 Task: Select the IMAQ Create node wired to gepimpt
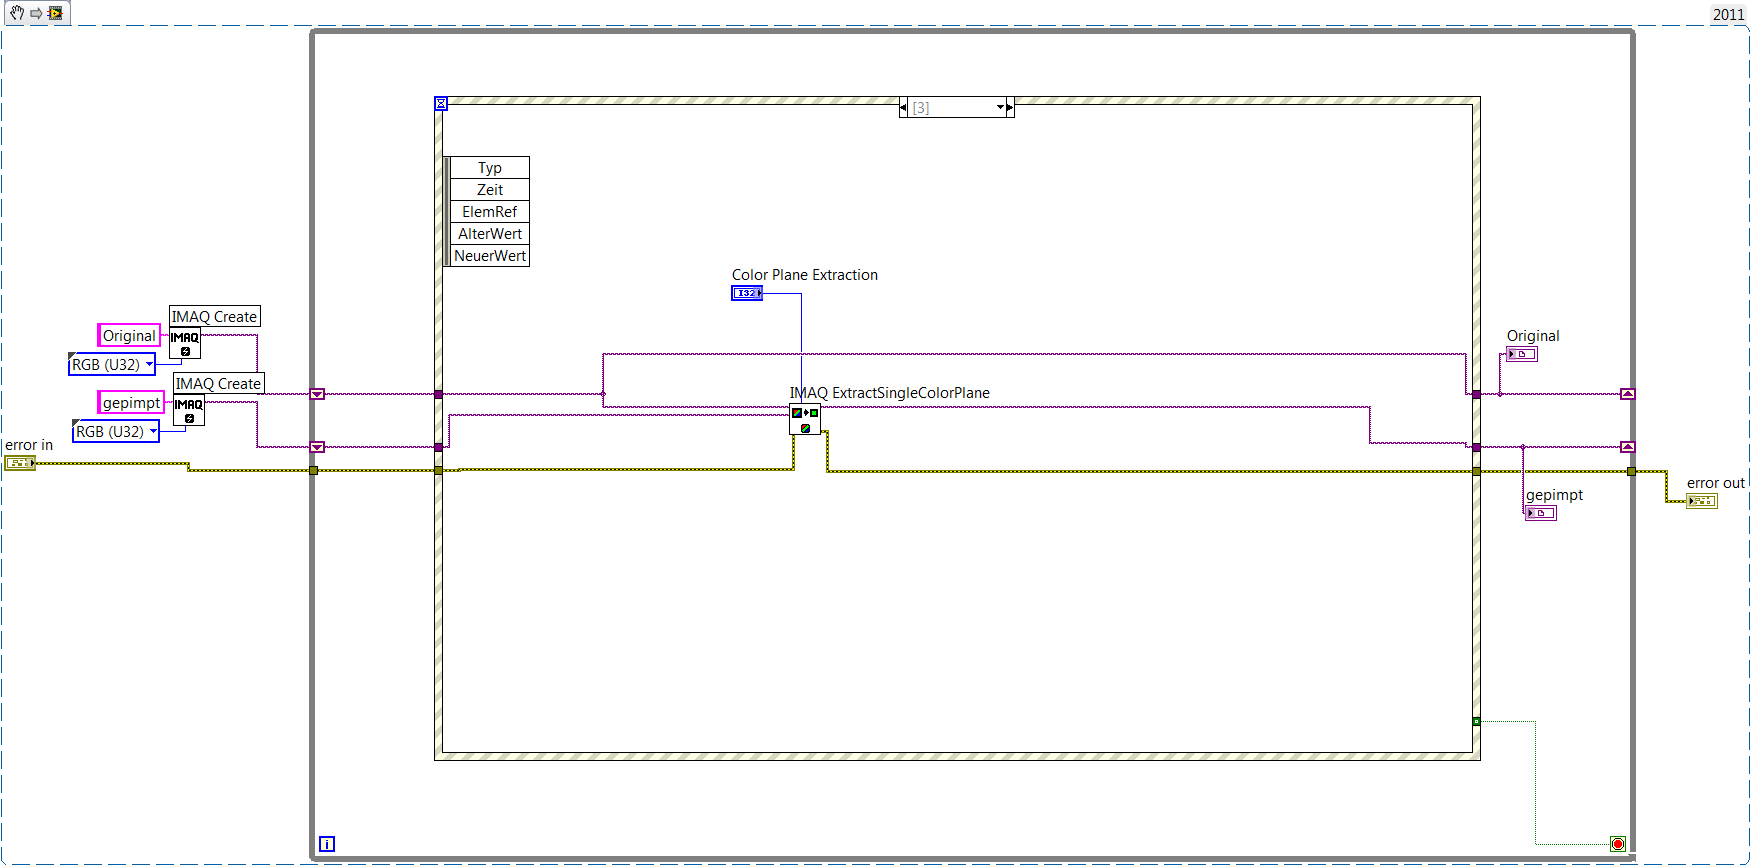click(x=189, y=410)
